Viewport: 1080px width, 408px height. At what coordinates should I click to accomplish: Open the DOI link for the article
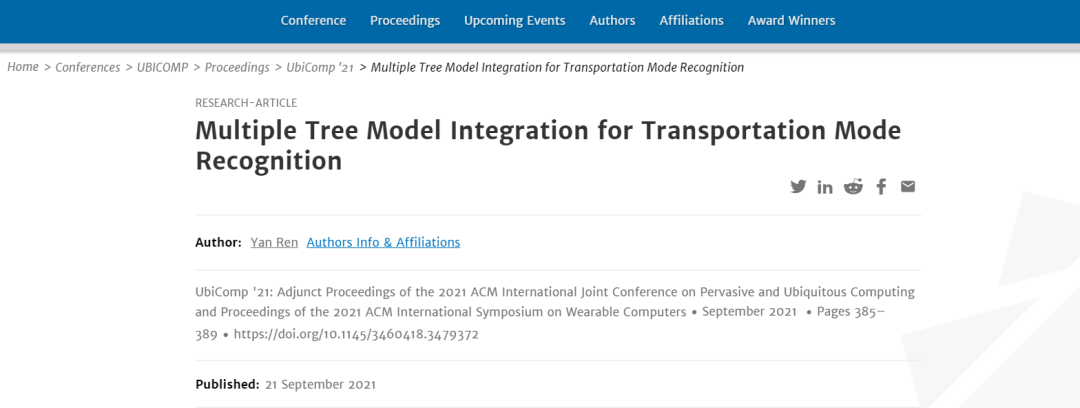tap(356, 334)
